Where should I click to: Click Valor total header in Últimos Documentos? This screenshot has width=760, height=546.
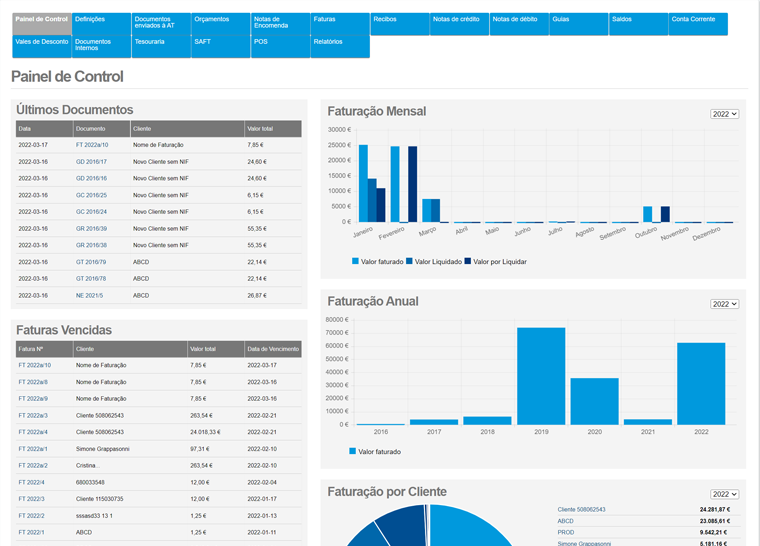tap(273, 129)
